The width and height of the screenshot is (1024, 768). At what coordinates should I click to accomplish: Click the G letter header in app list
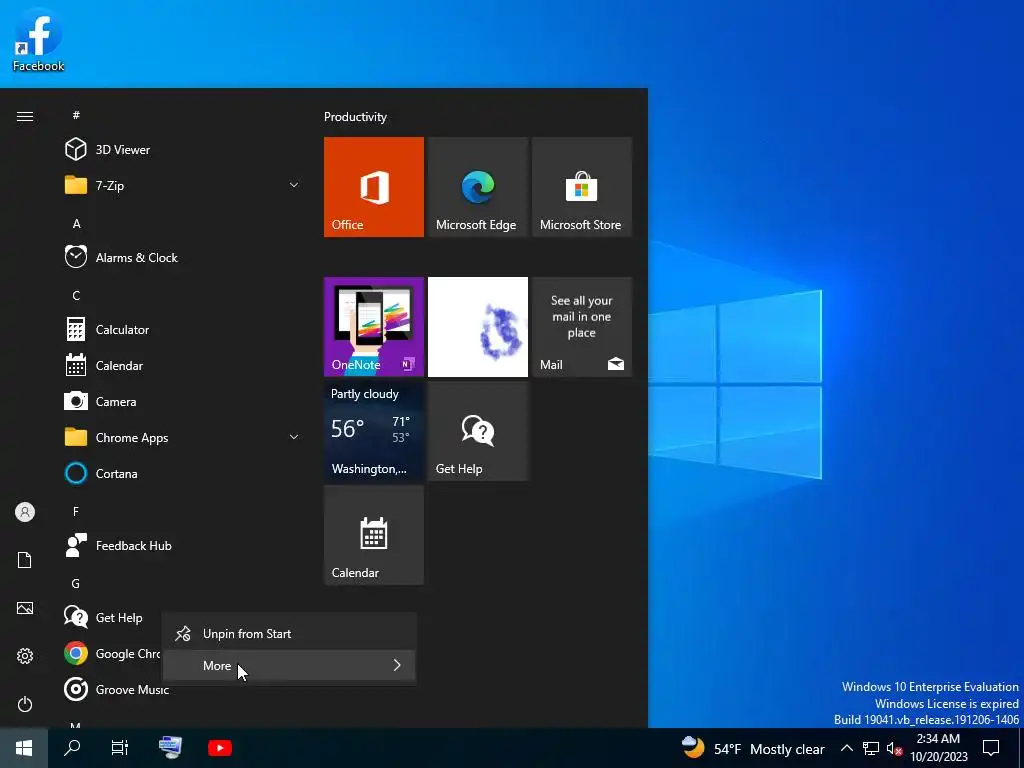(76, 583)
